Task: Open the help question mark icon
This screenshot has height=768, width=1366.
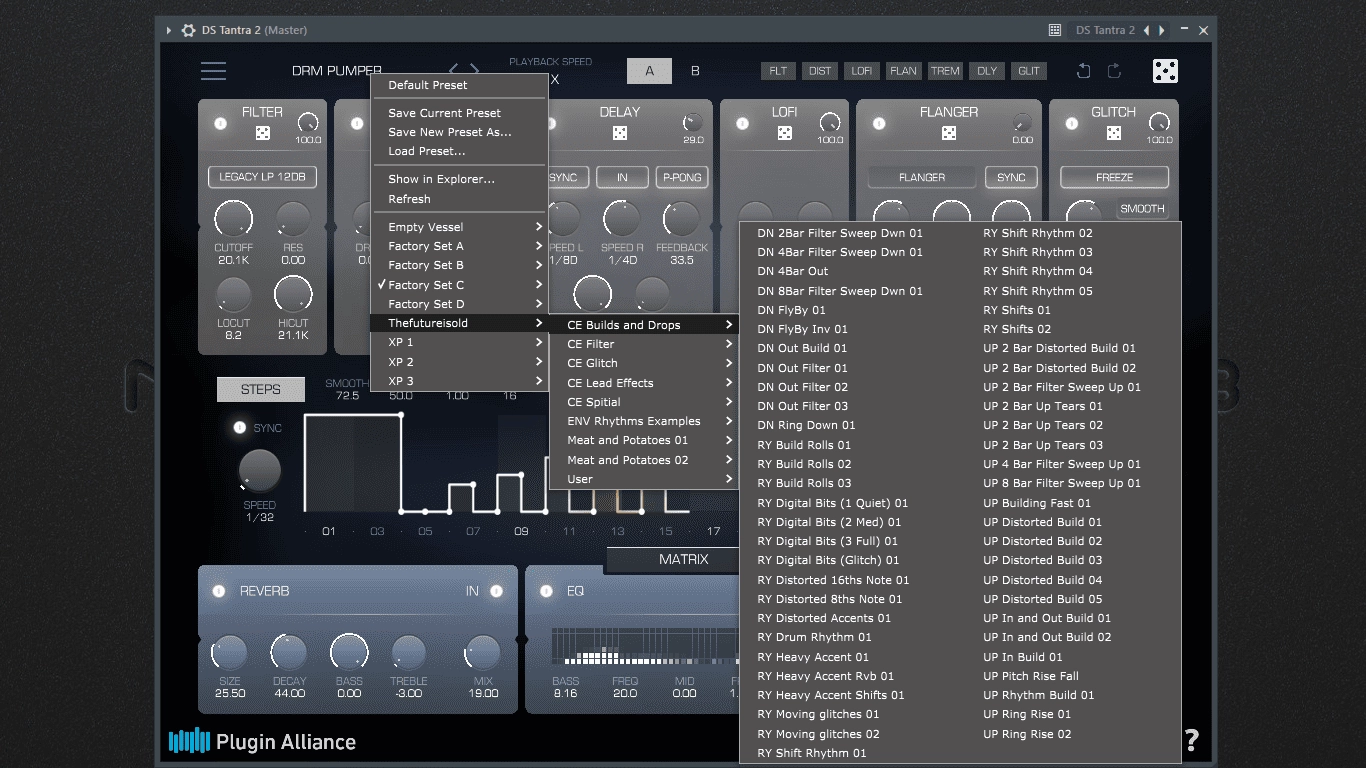Action: [1191, 741]
